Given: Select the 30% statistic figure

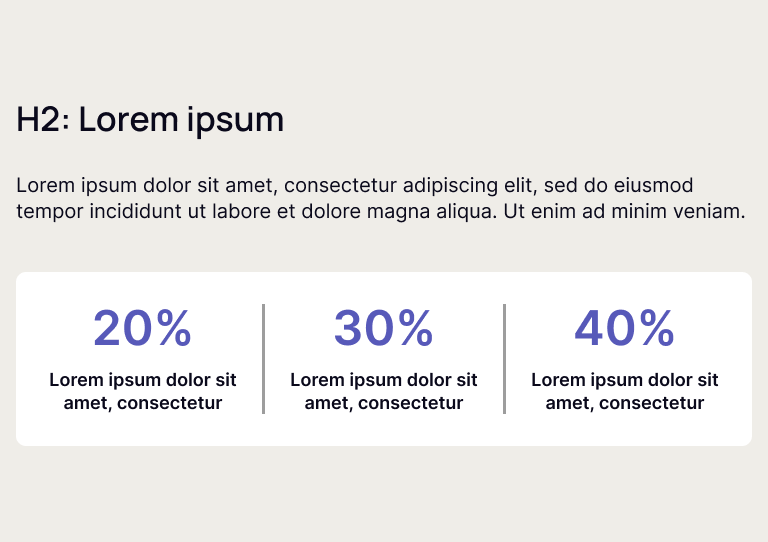Looking at the screenshot, I should click(x=383, y=328).
